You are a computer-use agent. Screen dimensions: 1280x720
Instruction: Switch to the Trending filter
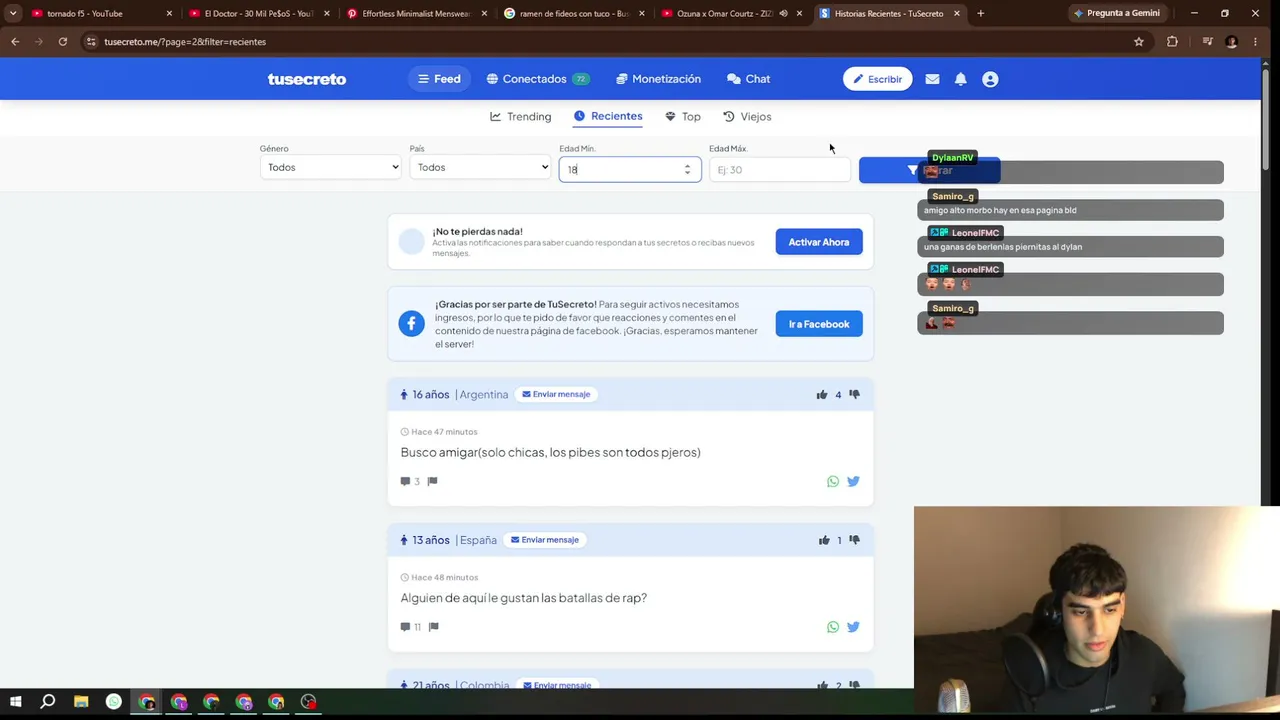[520, 117]
